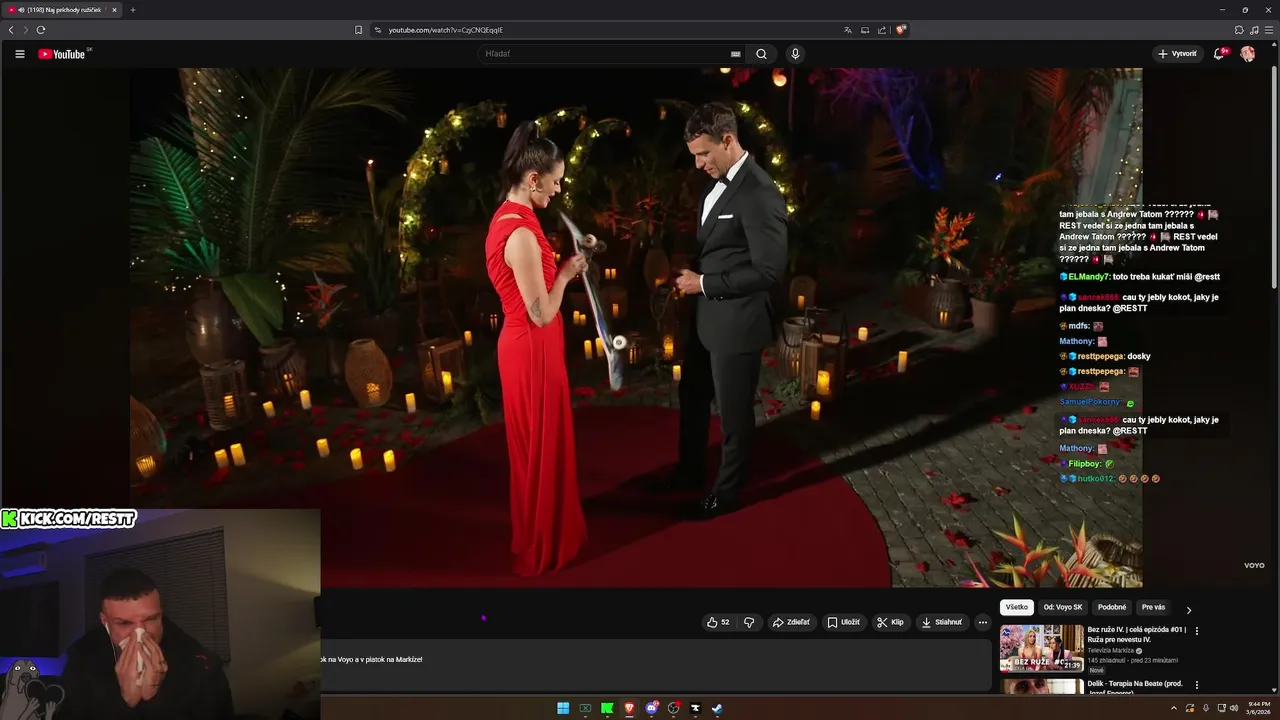The height and width of the screenshot is (720, 1280).
Task: Open a new browser tab
Action: click(x=133, y=9)
